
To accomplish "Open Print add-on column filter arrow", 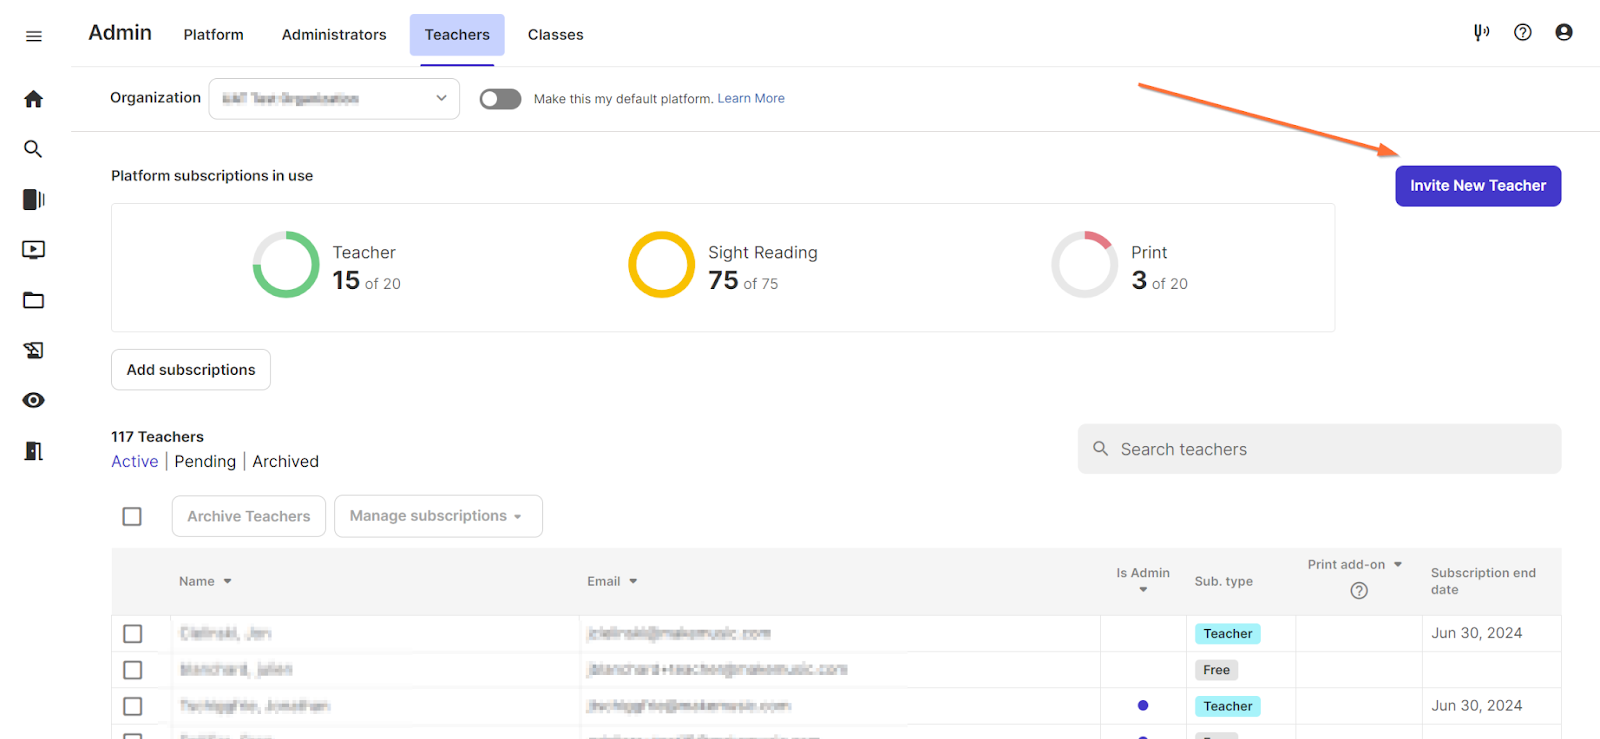I will pyautogui.click(x=1397, y=564).
